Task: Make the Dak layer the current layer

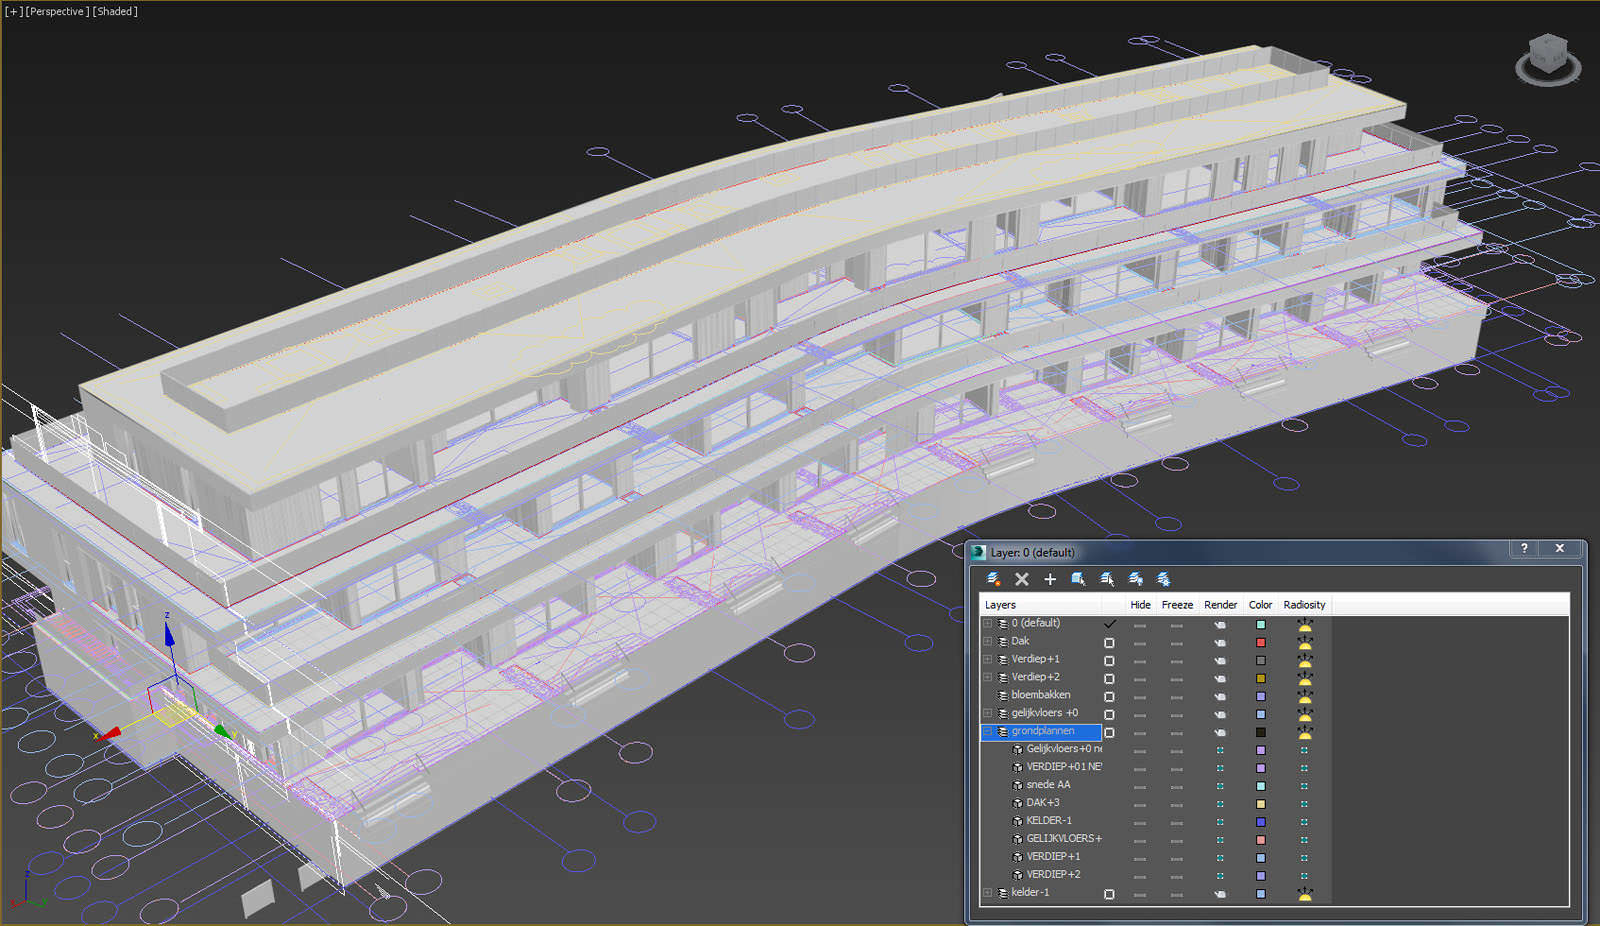Action: pos(1109,642)
